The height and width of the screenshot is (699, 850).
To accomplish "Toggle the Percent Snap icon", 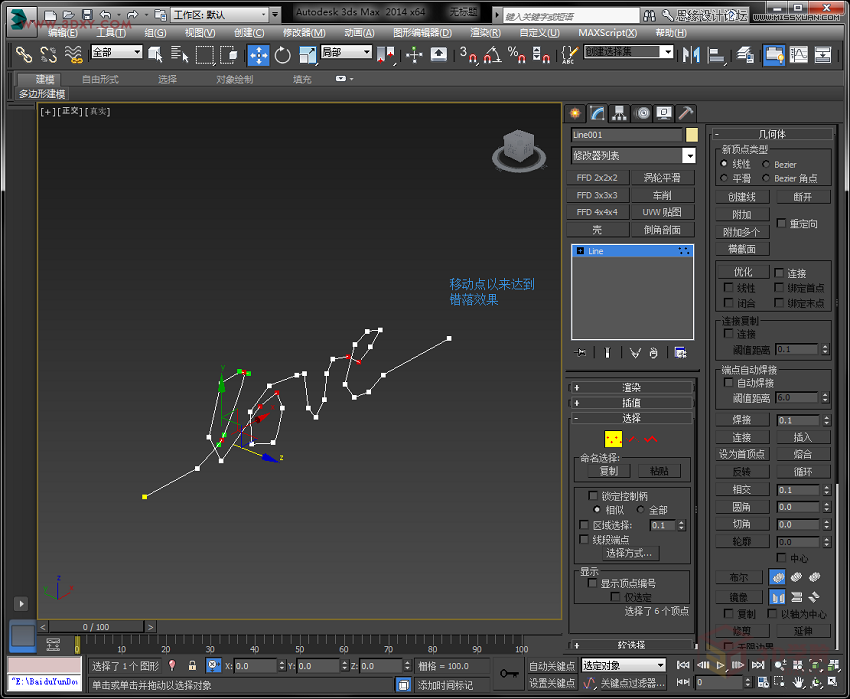I will pyautogui.click(x=517, y=55).
